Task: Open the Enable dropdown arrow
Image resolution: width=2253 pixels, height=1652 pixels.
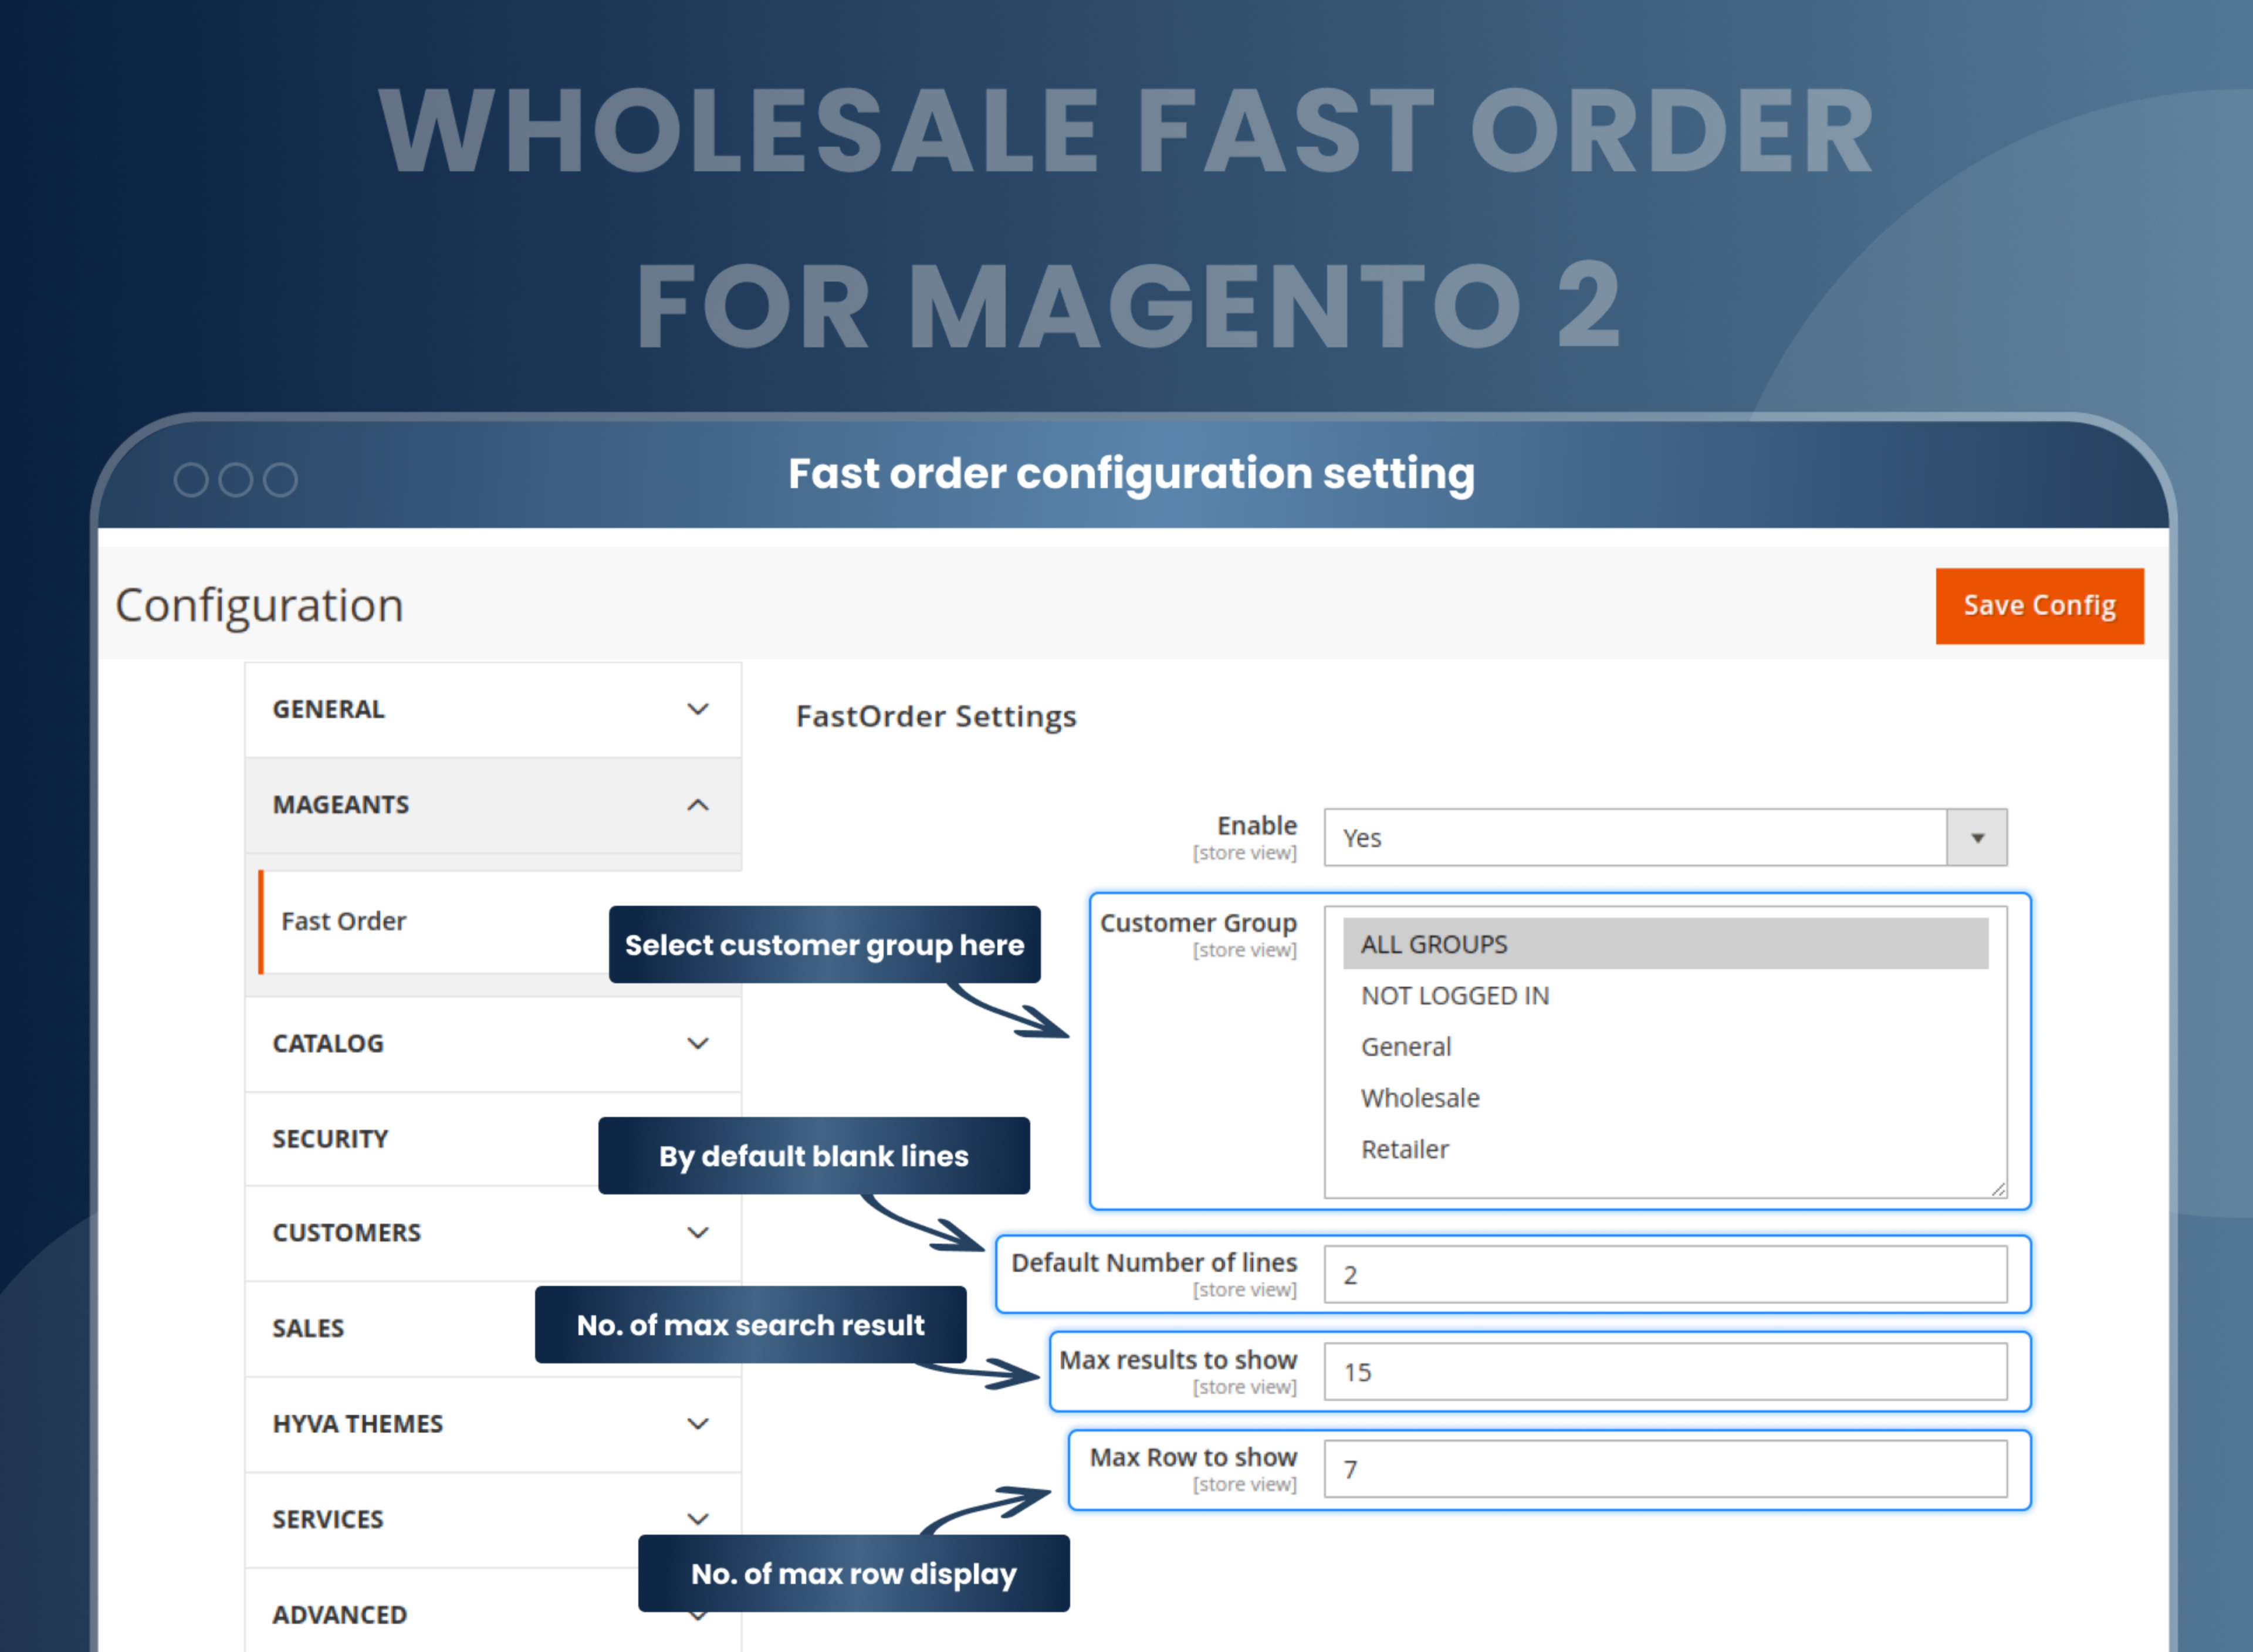Action: [1976, 838]
